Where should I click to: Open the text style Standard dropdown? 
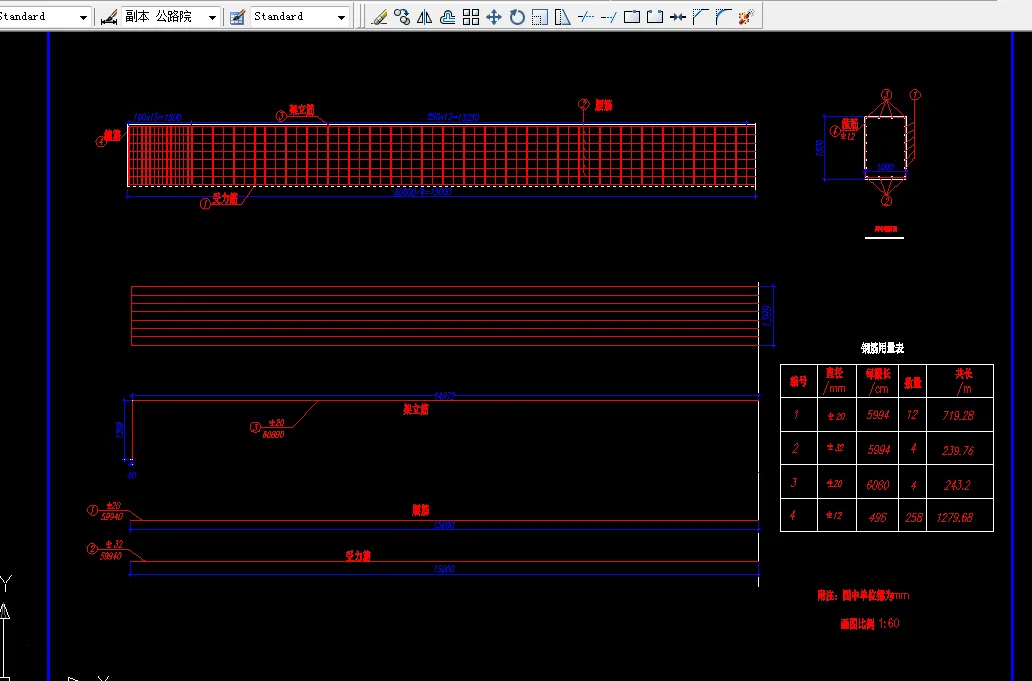[x=83, y=17]
